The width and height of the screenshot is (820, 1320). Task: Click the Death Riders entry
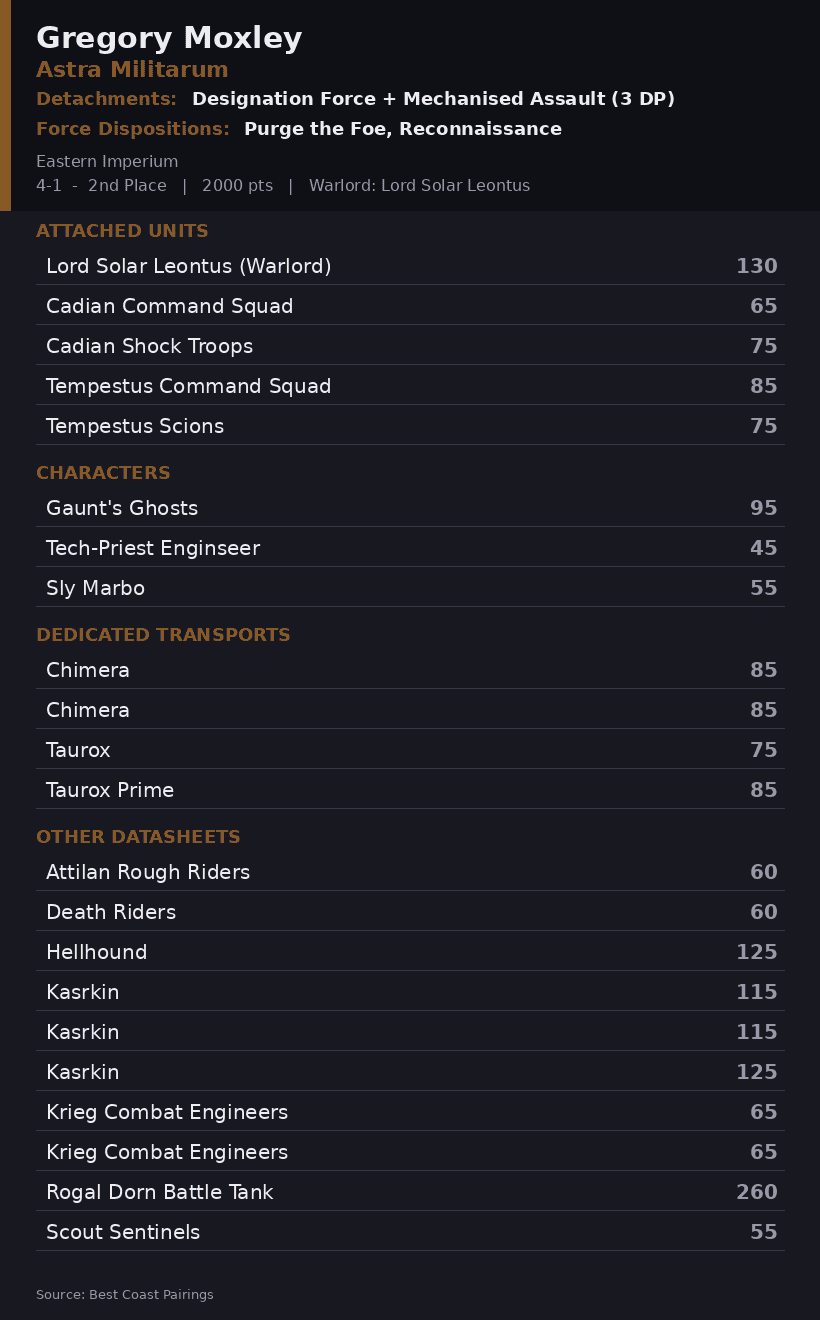410,911
